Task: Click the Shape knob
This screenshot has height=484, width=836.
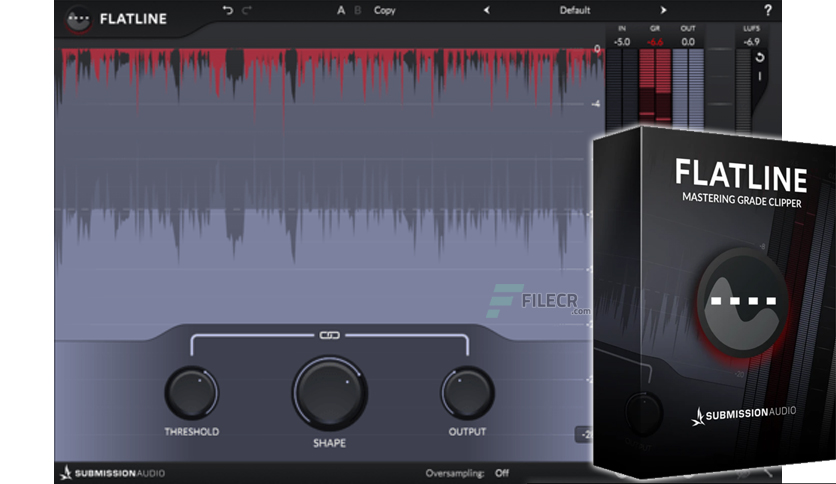Action: click(x=329, y=393)
